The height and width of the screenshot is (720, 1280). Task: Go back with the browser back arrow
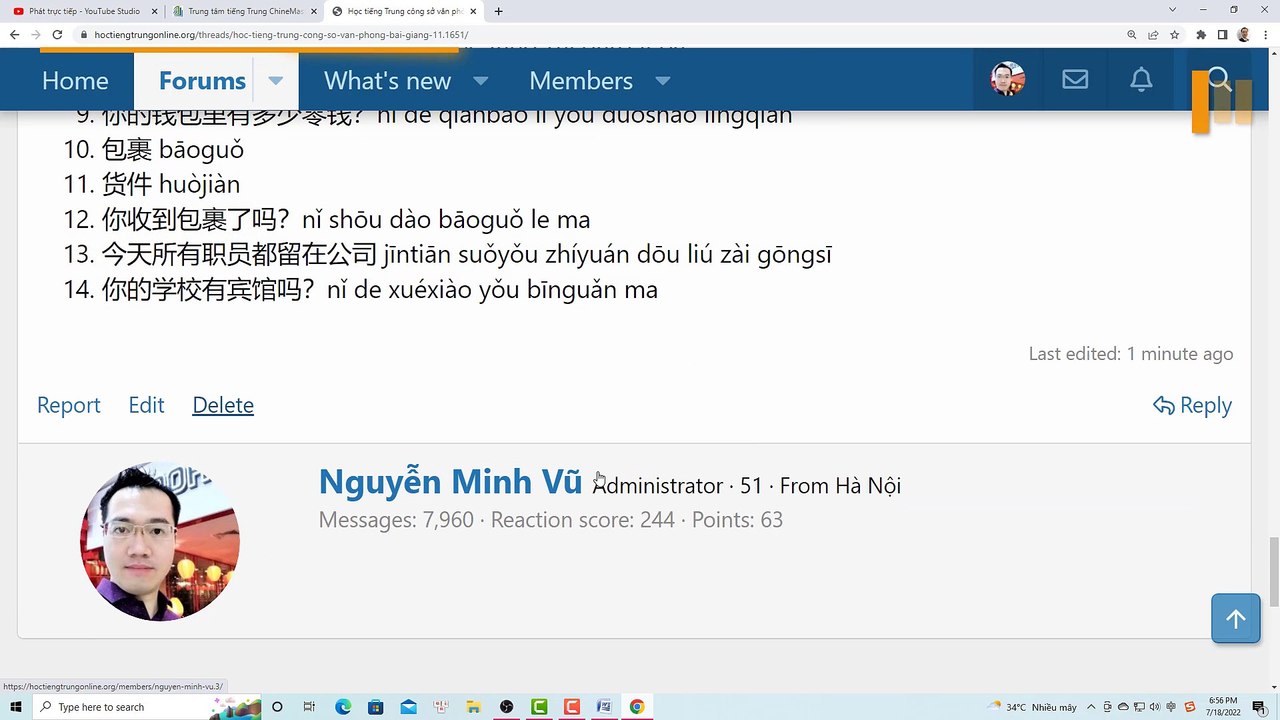click(14, 34)
